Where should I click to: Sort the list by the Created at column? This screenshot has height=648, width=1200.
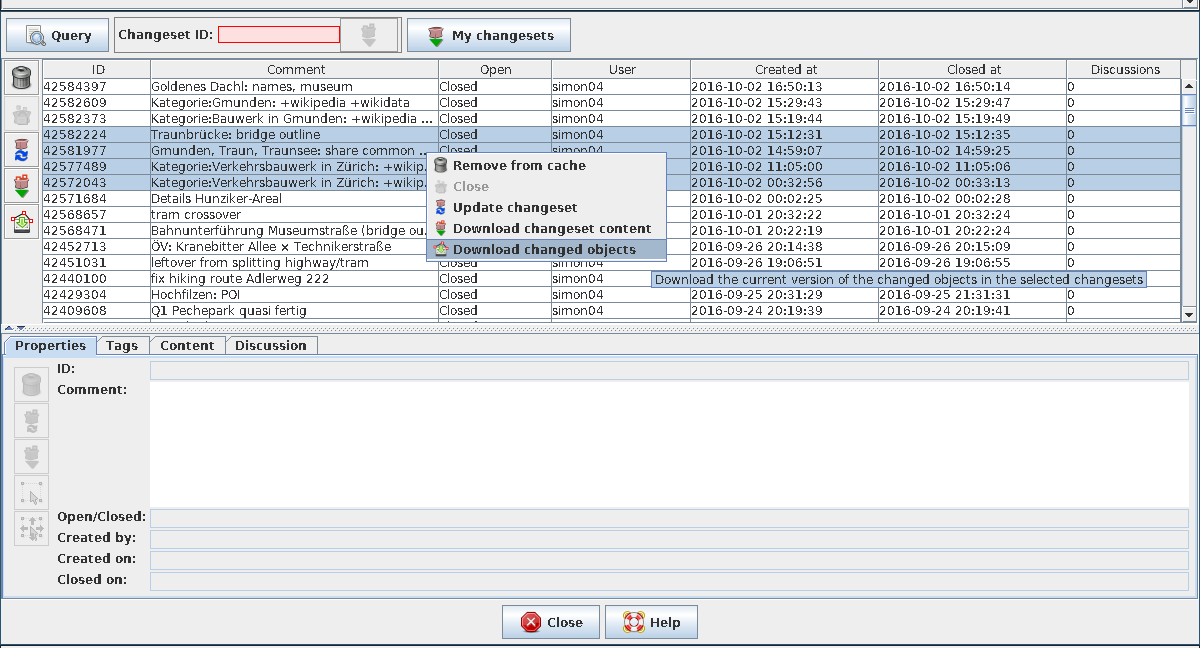coord(785,69)
